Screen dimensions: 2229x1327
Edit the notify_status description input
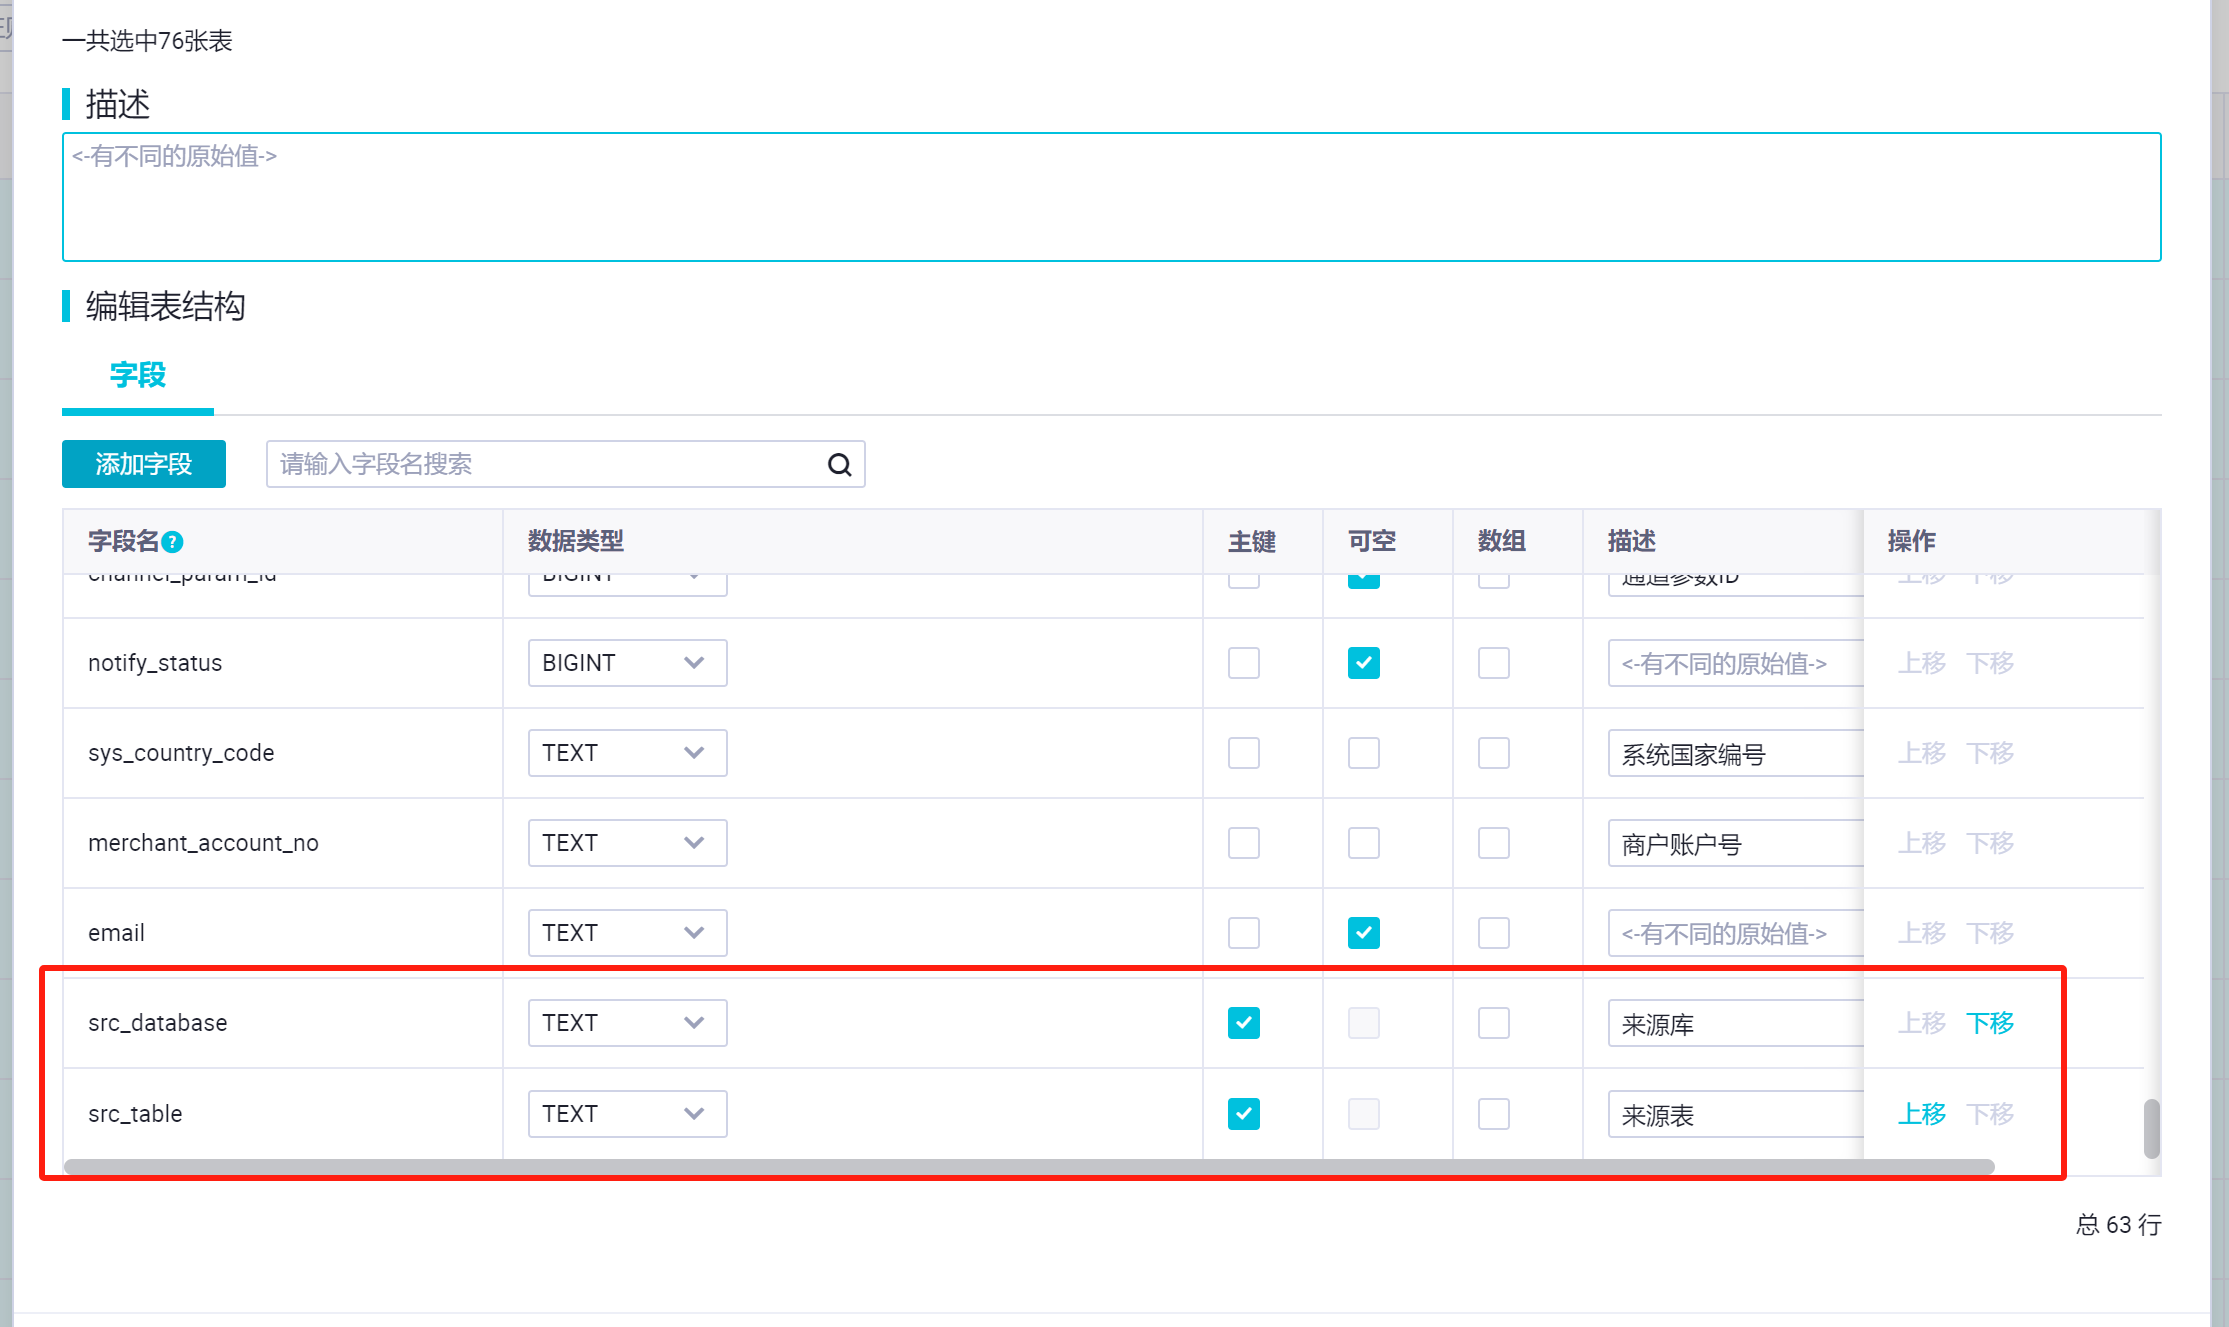pyautogui.click(x=1735, y=663)
